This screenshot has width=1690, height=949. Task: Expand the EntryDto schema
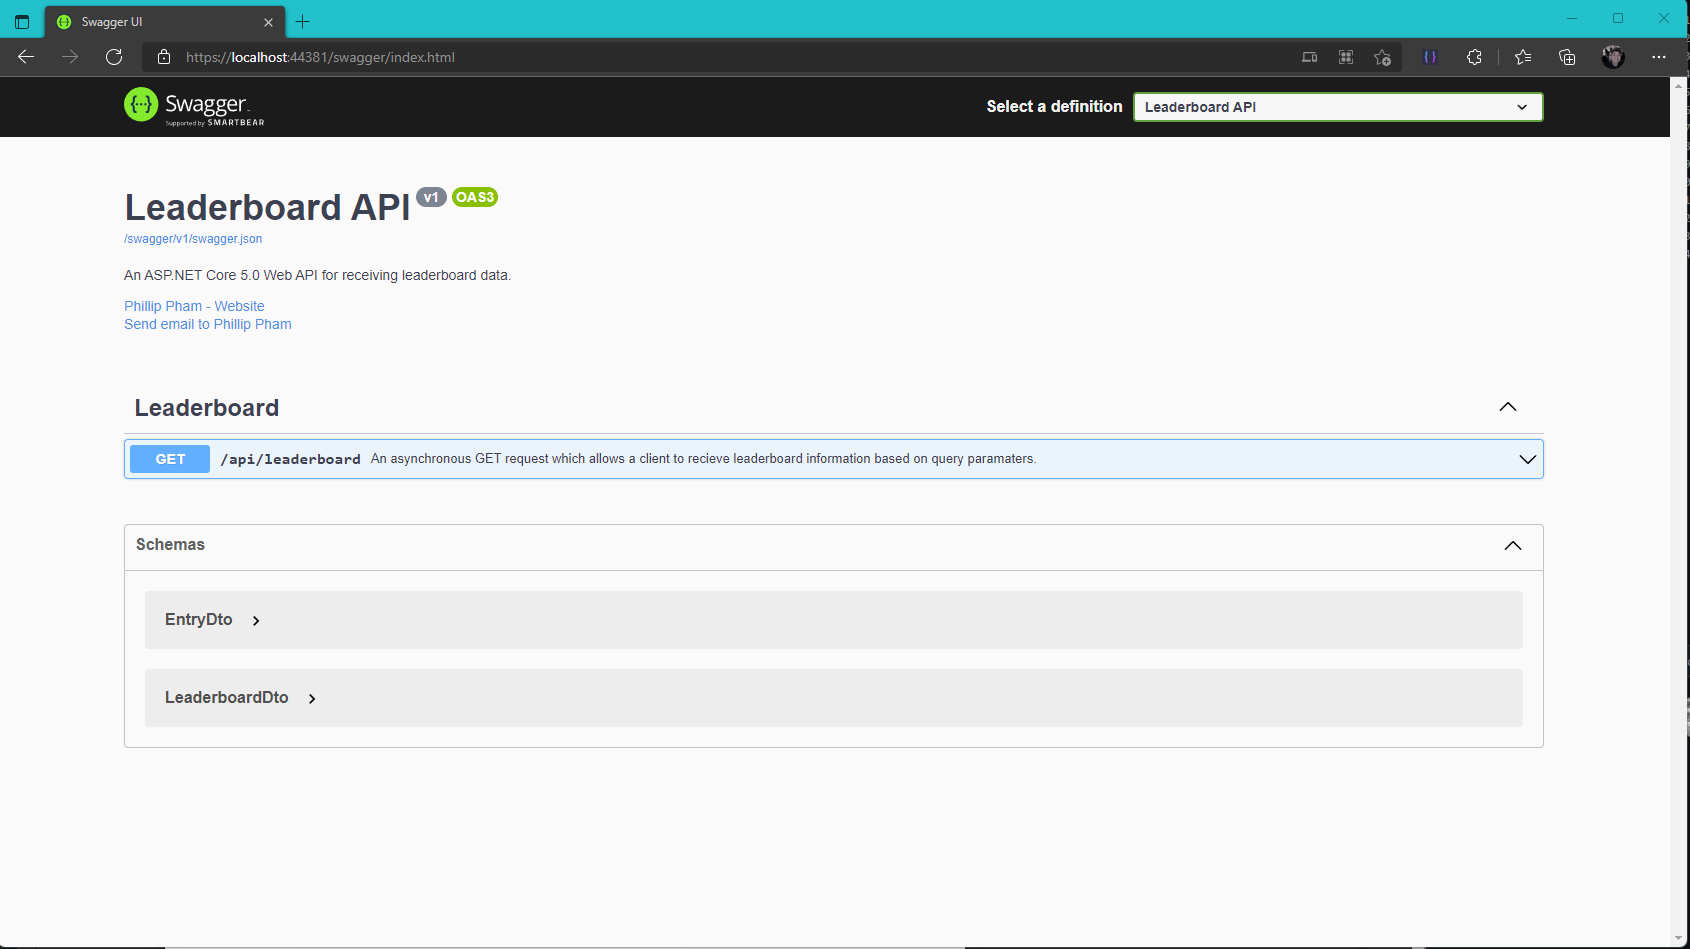[x=213, y=620]
